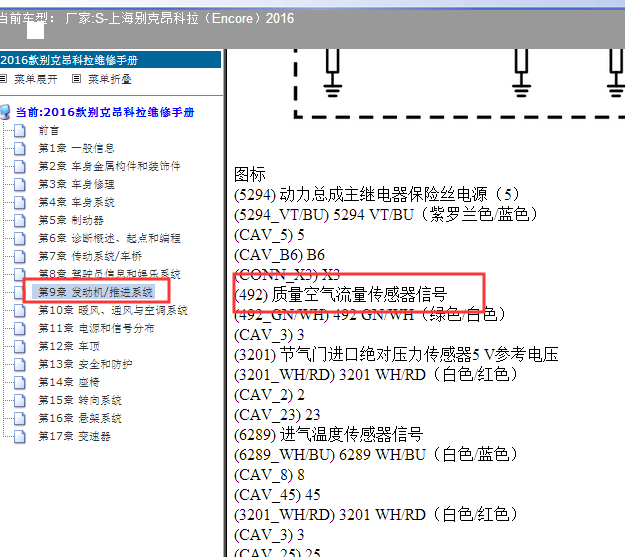Viewport: 625px width, 557px height.
Task: Click the page icon beside 第16章
Action: click(19, 419)
